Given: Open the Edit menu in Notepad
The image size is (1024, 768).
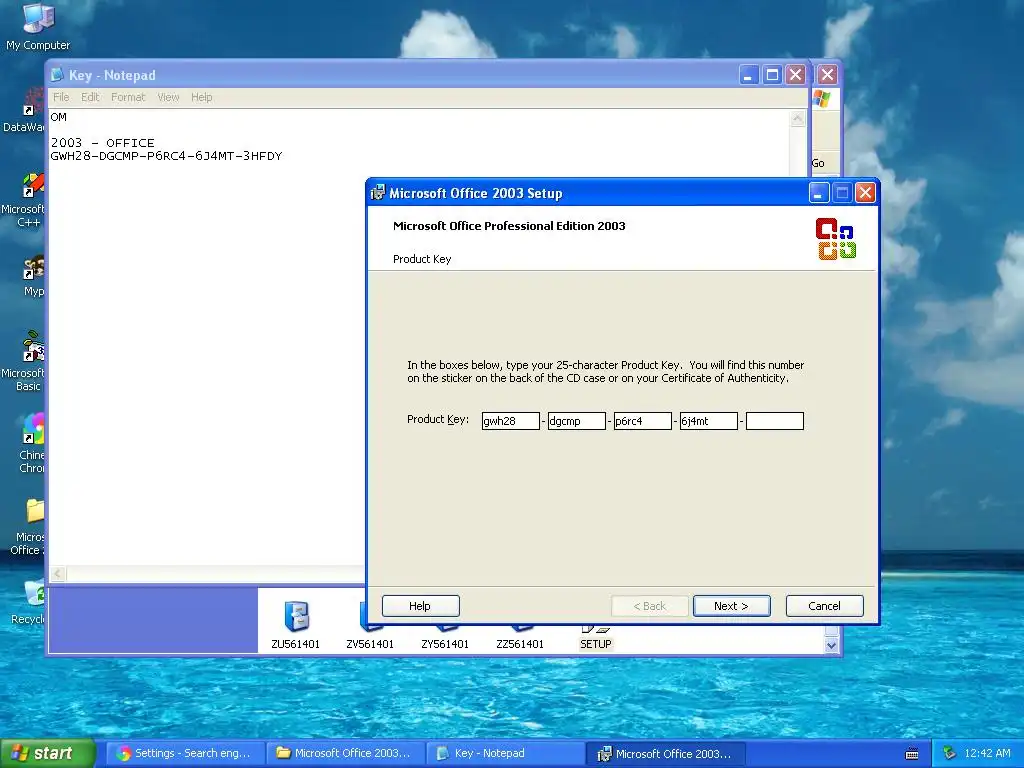Looking at the screenshot, I should click(x=90, y=97).
